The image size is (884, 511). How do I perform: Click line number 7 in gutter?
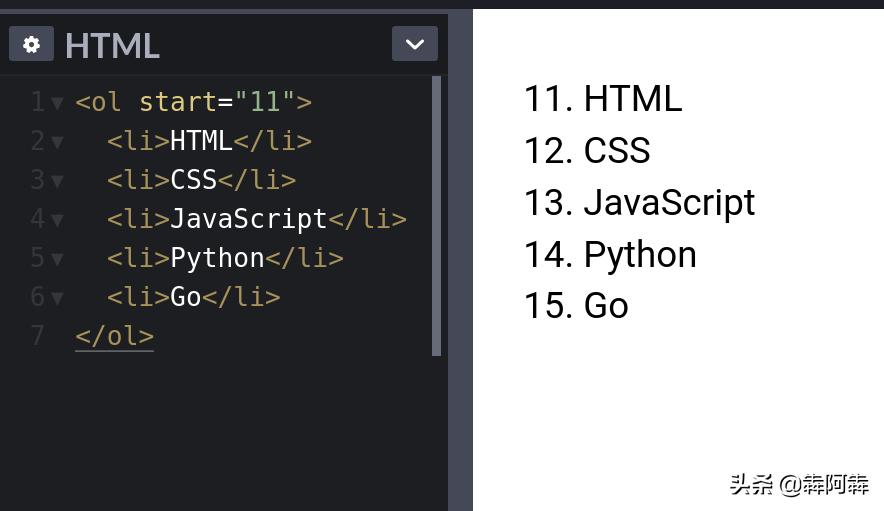tap(37, 336)
